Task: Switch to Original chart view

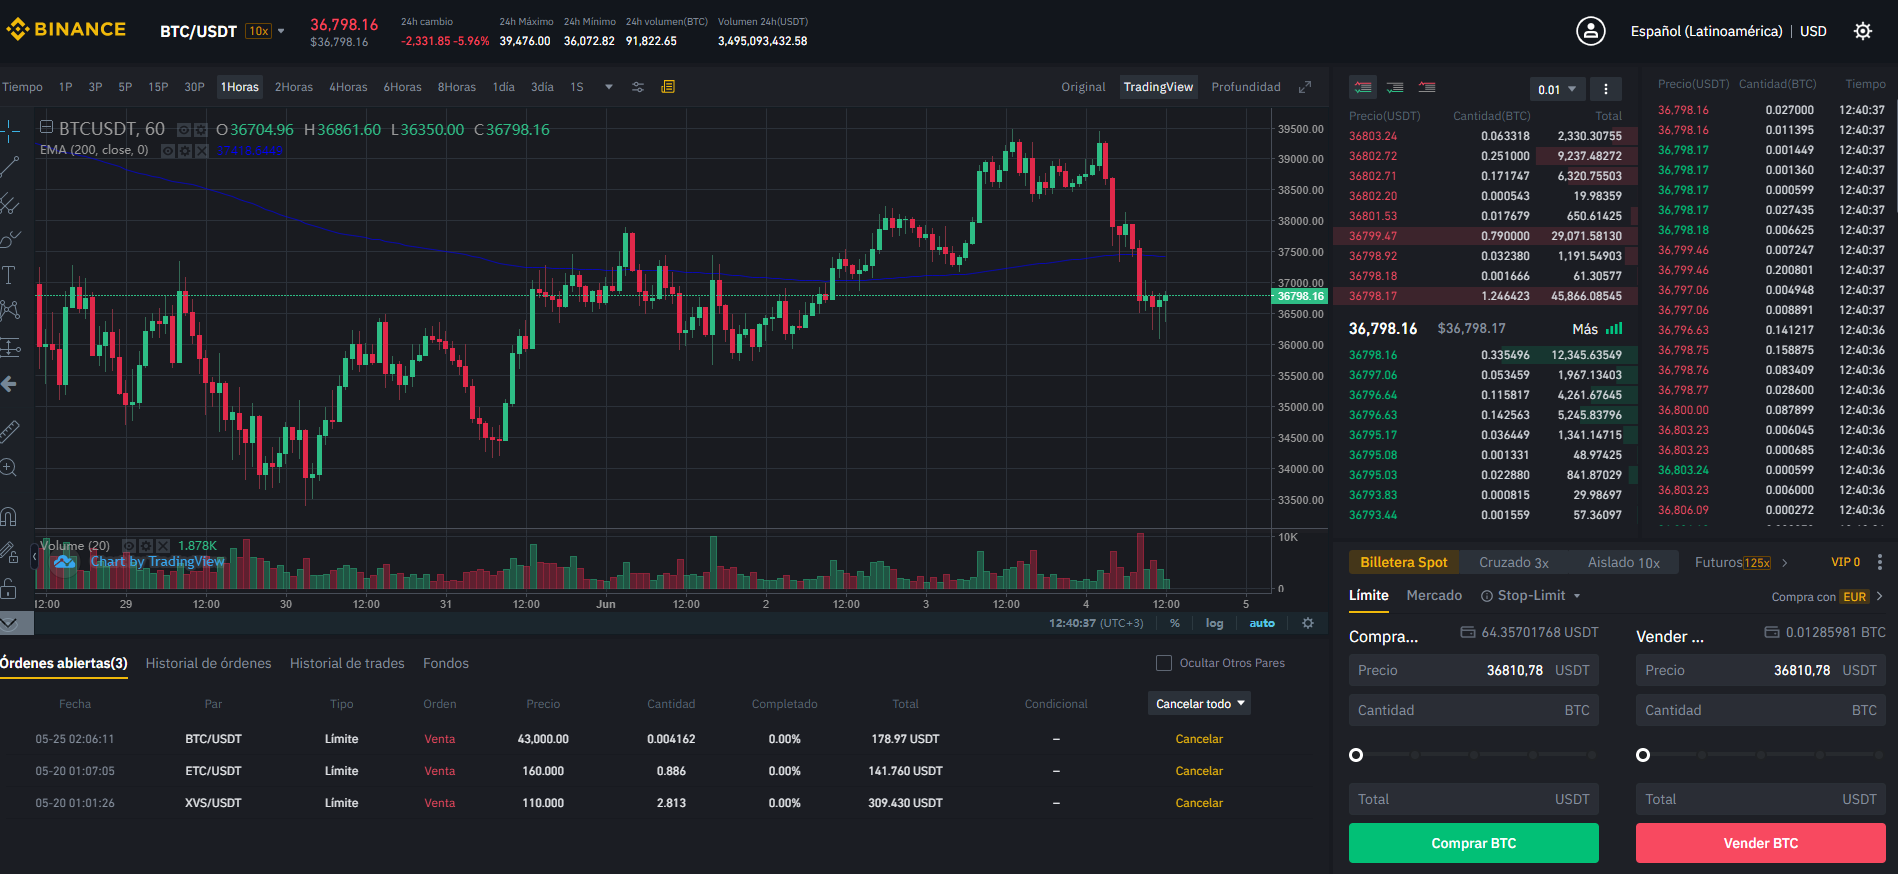Action: [1083, 87]
